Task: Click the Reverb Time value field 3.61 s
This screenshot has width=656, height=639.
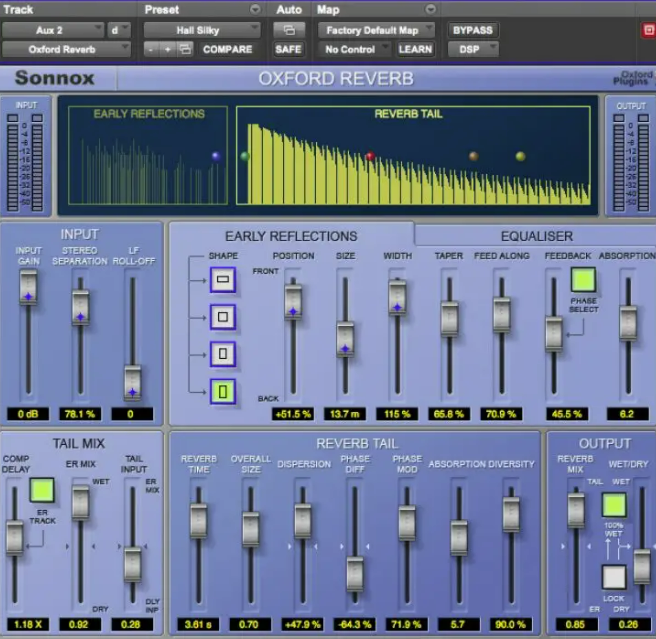Action: coord(198,624)
